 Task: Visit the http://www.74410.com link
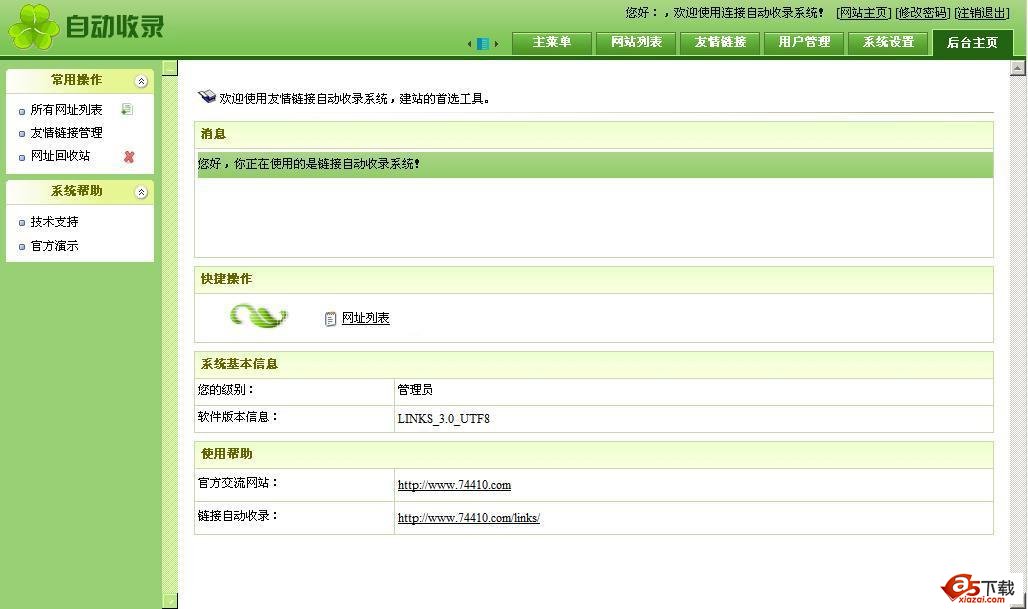tap(454, 485)
